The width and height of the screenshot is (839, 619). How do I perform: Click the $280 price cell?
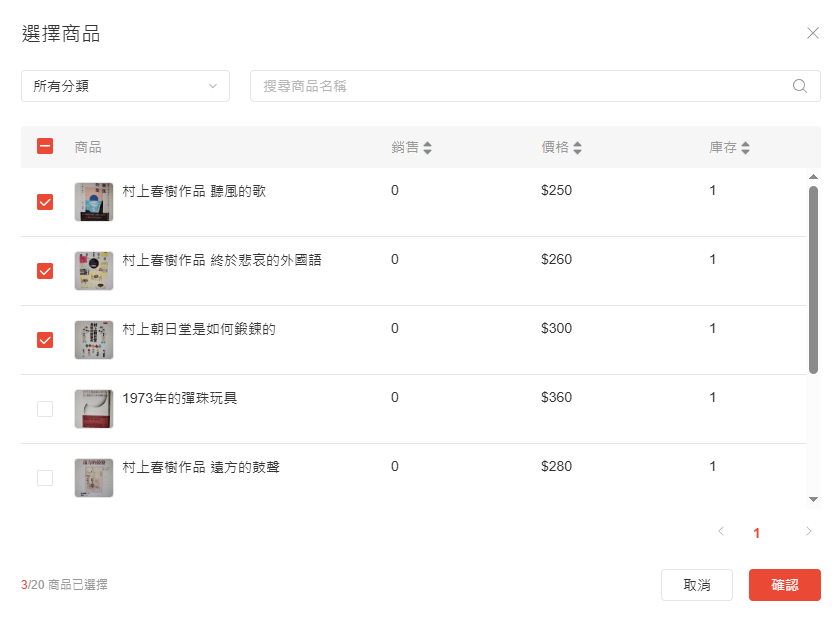556,467
